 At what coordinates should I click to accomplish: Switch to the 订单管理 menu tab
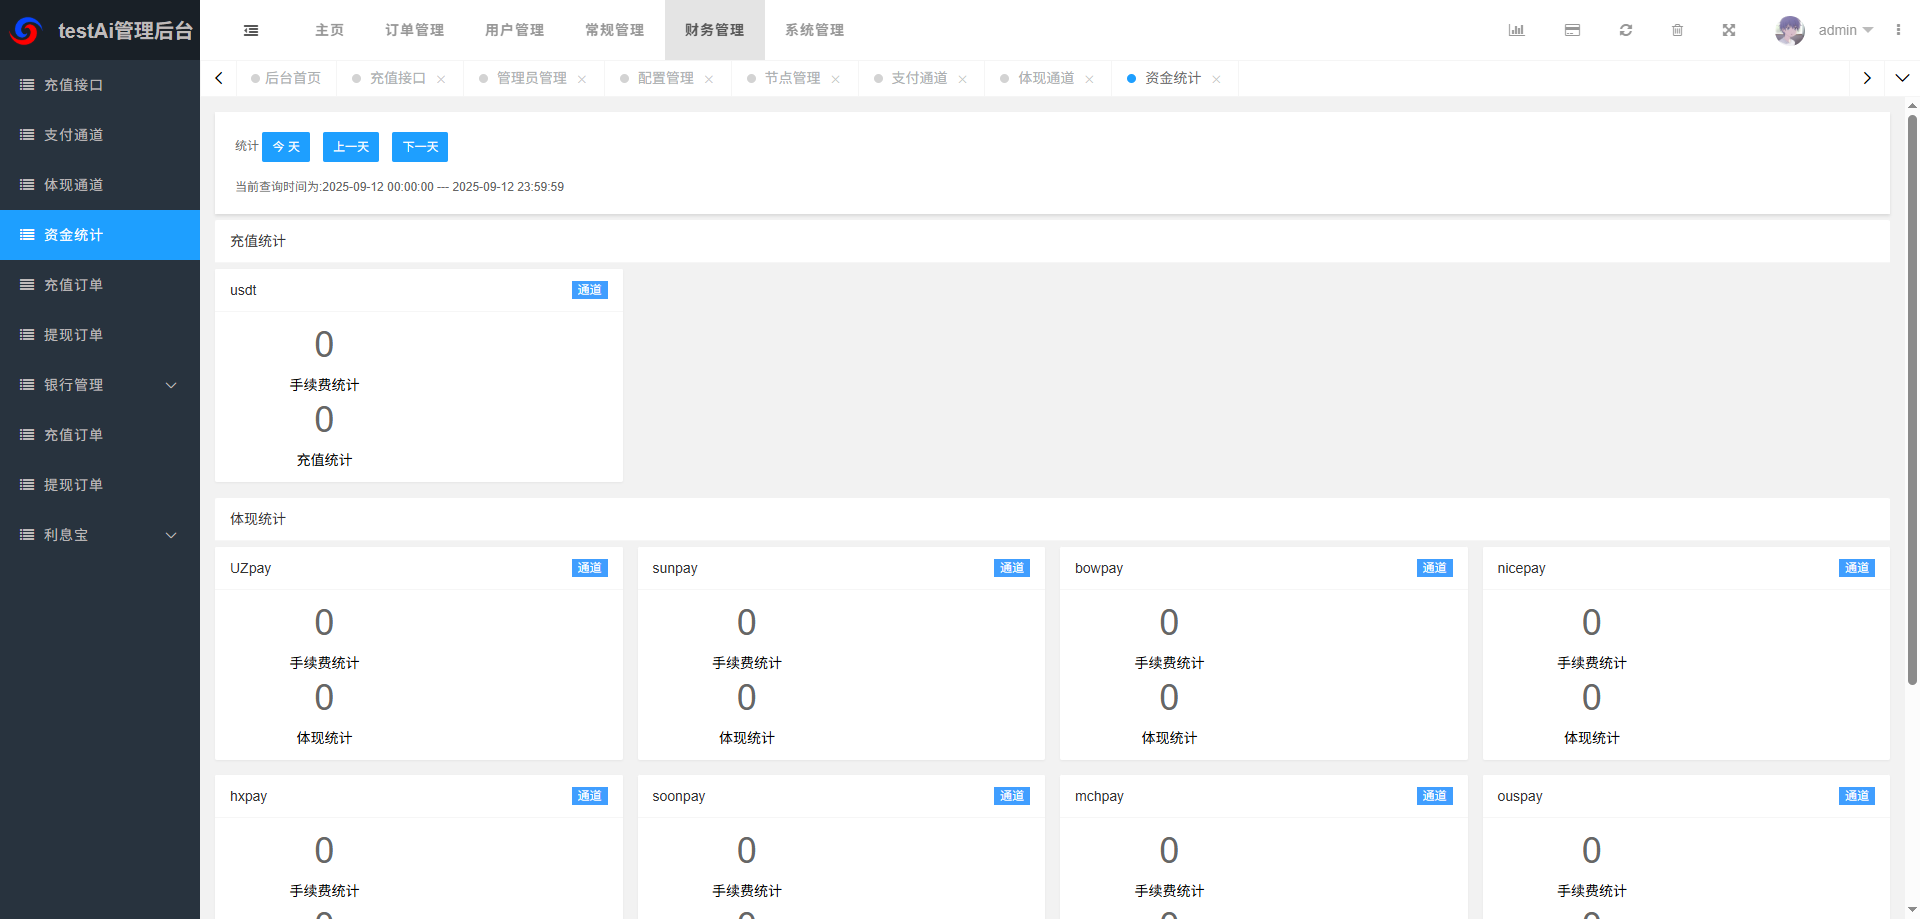click(x=413, y=30)
